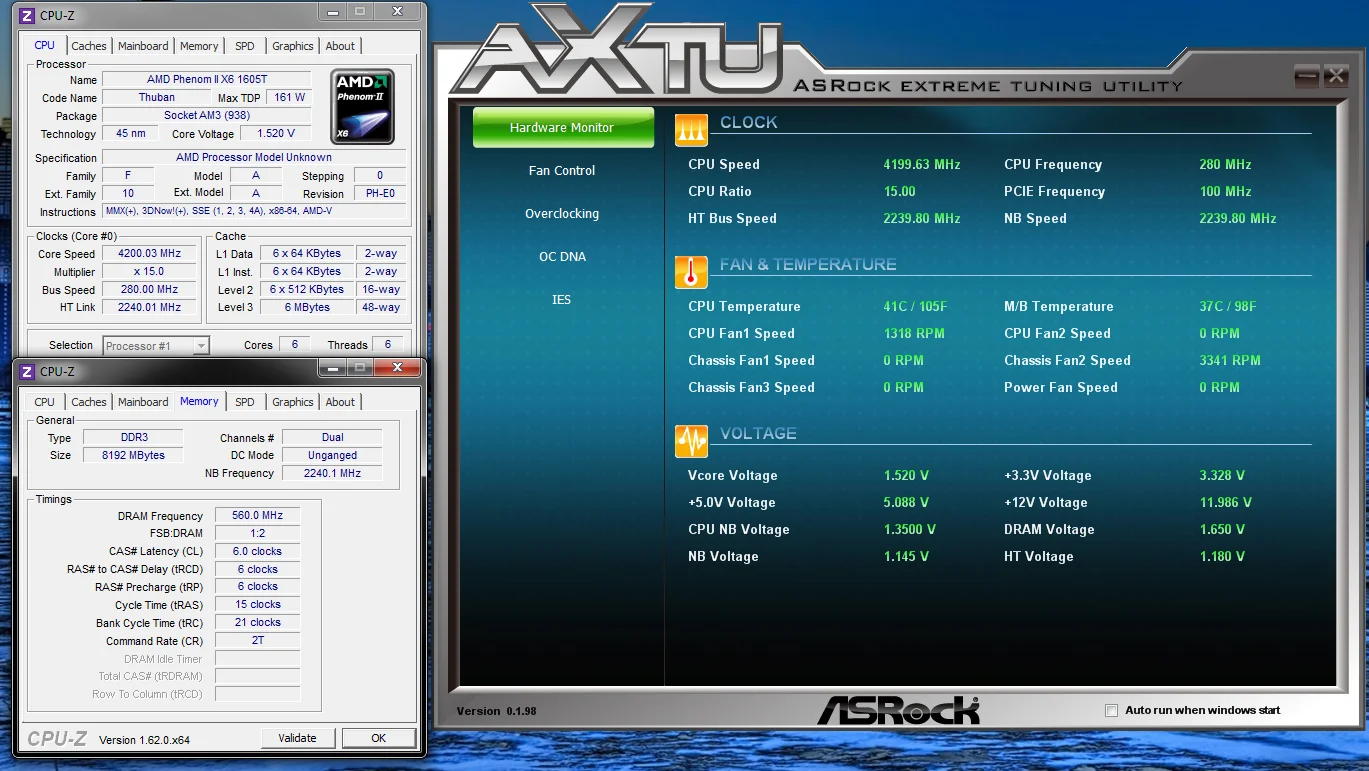Click the Code Name field showing "Thuban"
The width and height of the screenshot is (1369, 771).
click(x=157, y=98)
